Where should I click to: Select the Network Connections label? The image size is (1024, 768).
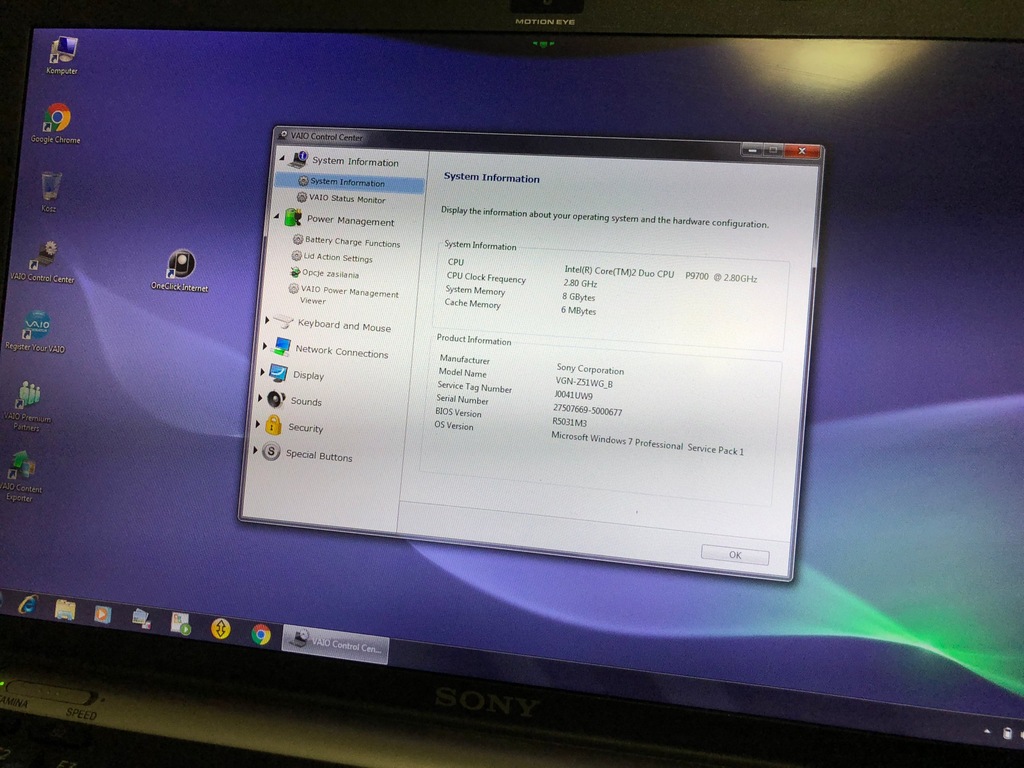[x=342, y=351]
